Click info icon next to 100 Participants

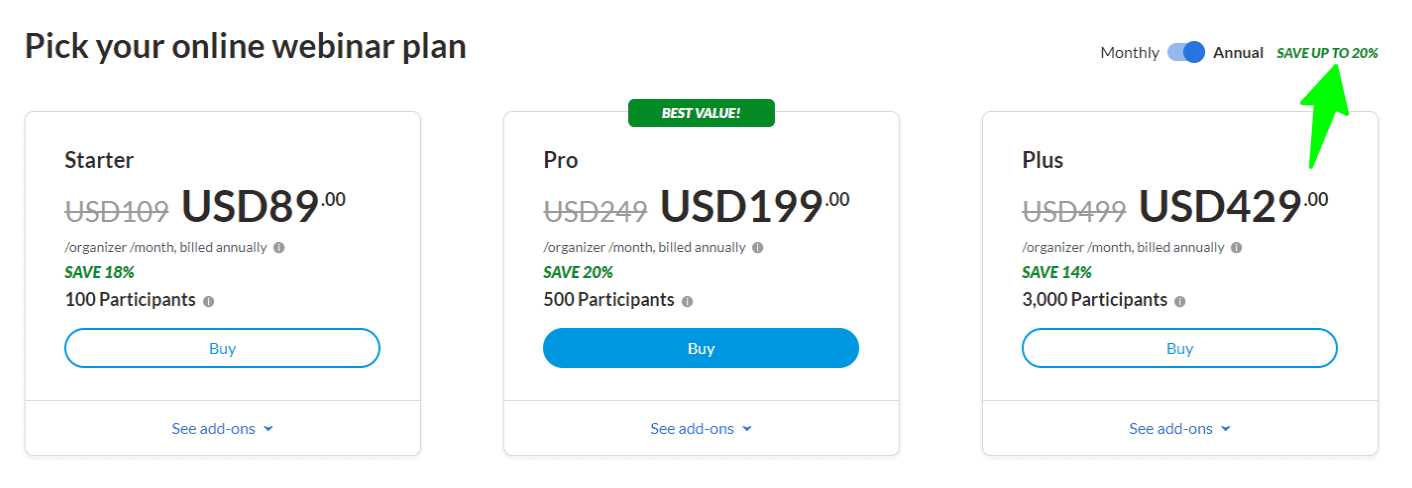[x=208, y=301]
